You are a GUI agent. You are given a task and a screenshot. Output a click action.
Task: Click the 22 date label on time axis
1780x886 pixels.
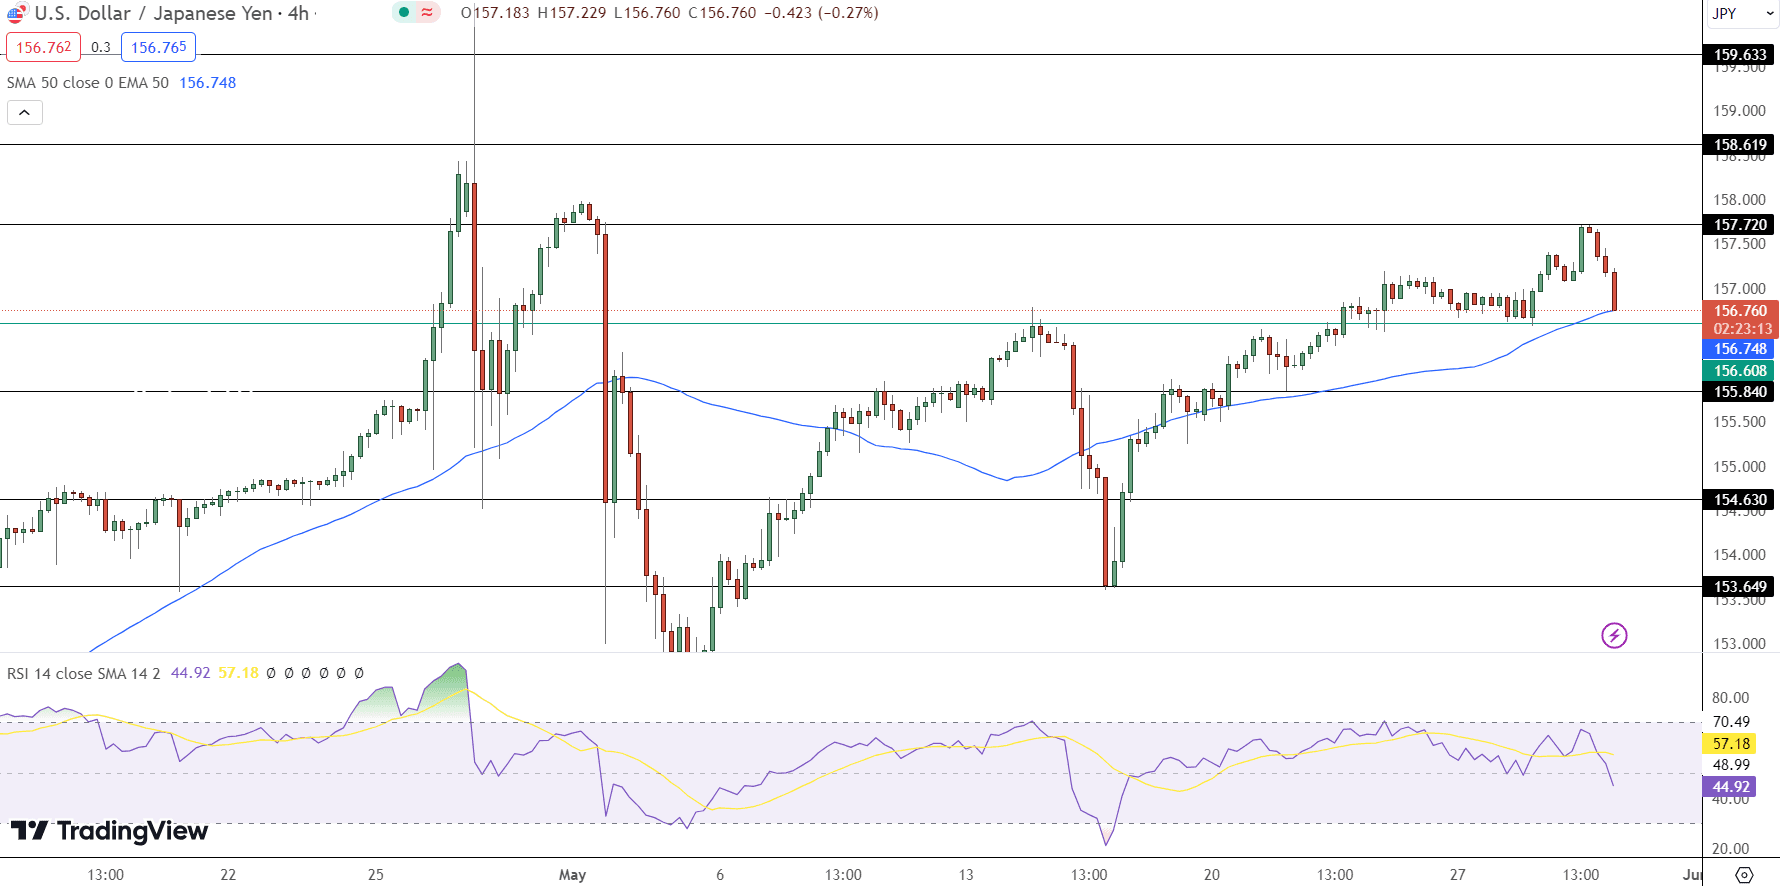(228, 875)
